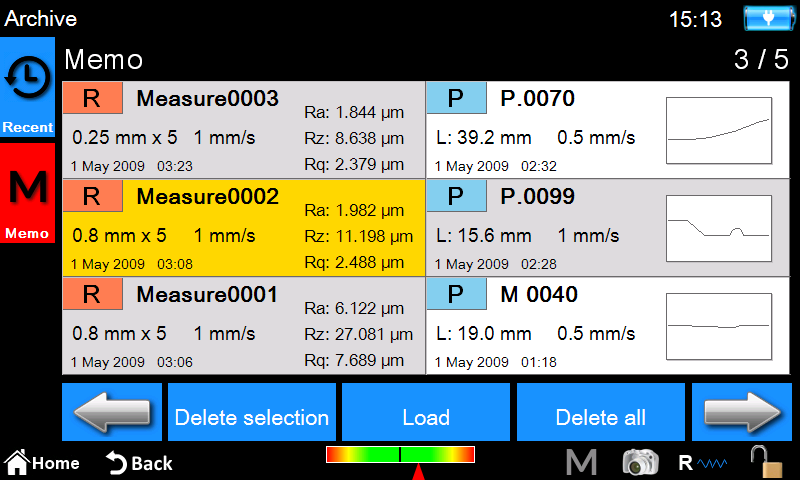Click P badge of P.0099
Viewport: 800px width, 480px height.
[457, 196]
